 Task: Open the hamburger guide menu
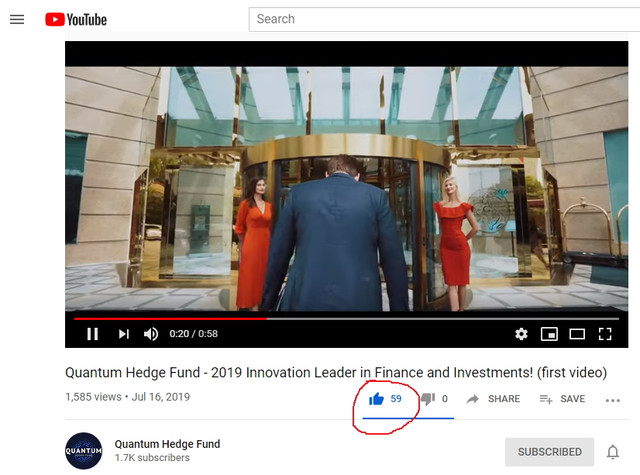pyautogui.click(x=17, y=19)
